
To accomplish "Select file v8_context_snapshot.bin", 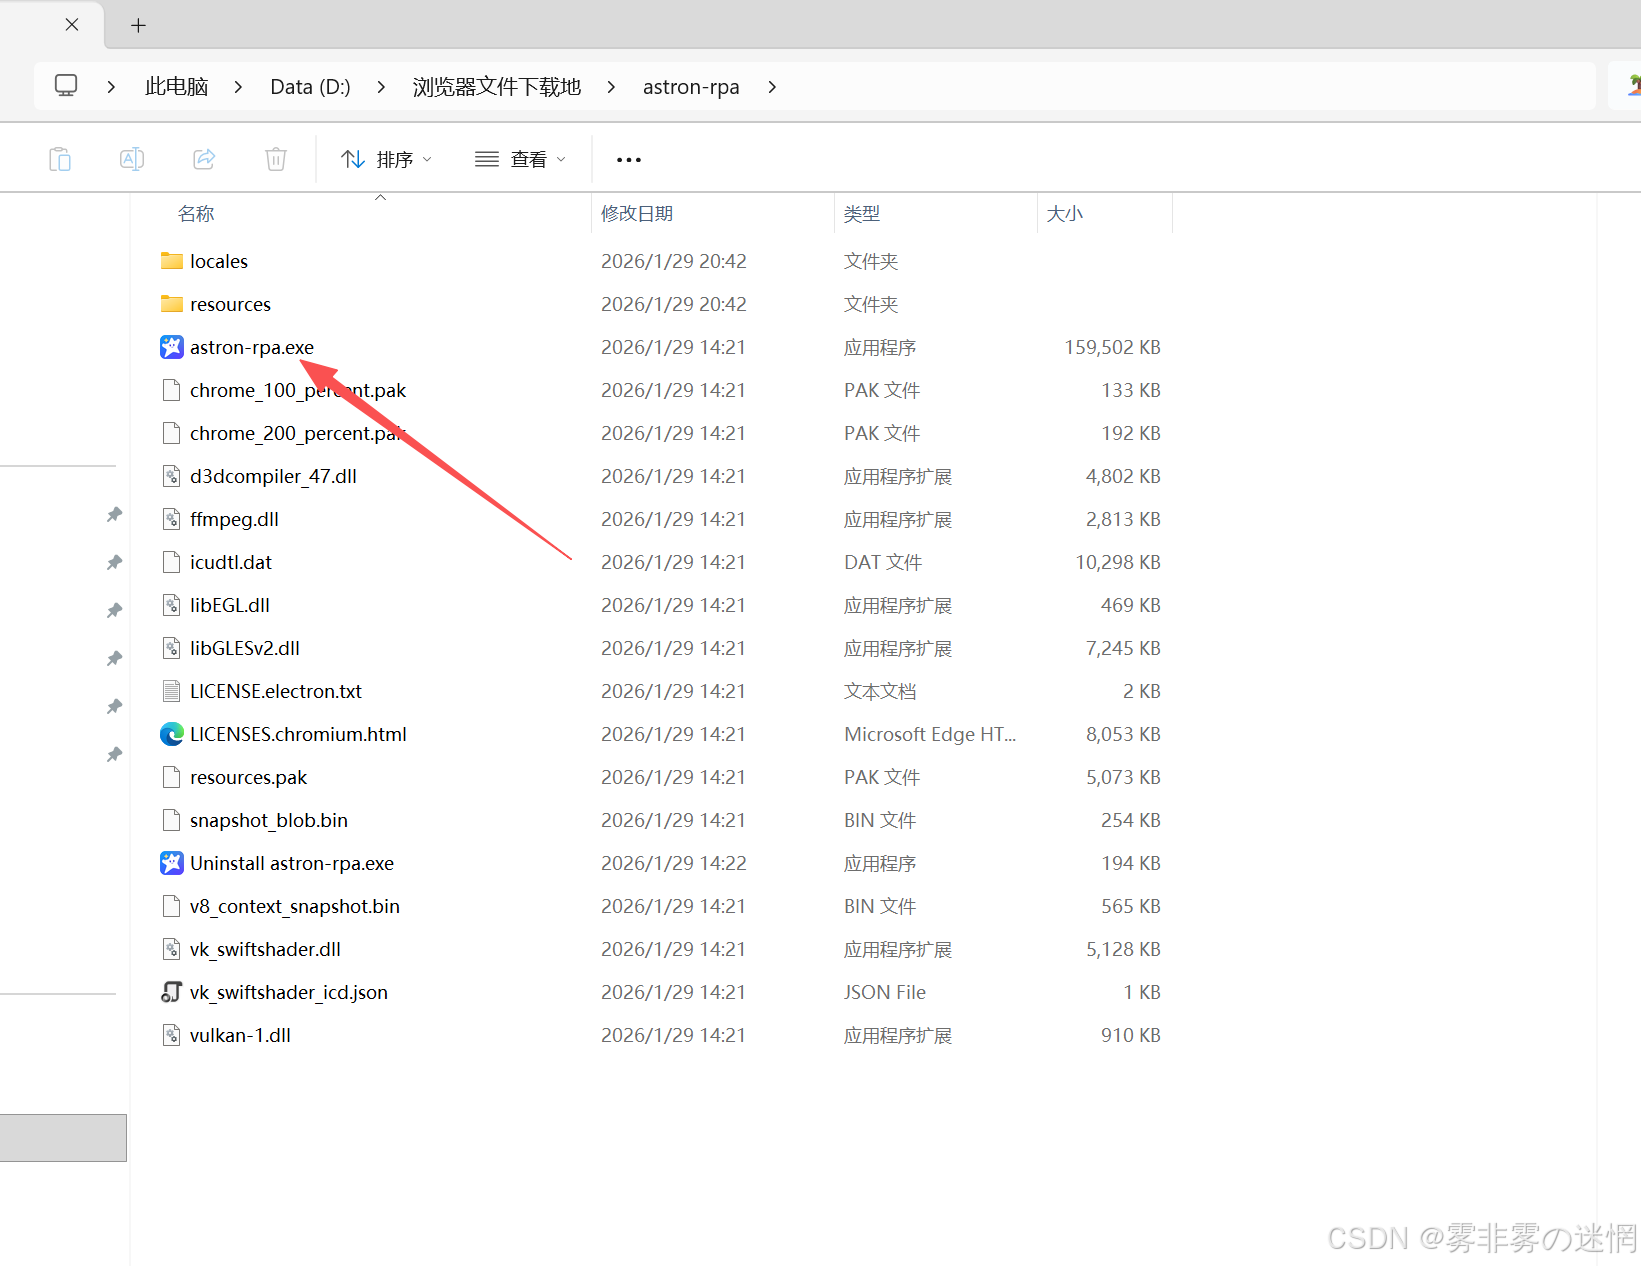I will point(295,906).
